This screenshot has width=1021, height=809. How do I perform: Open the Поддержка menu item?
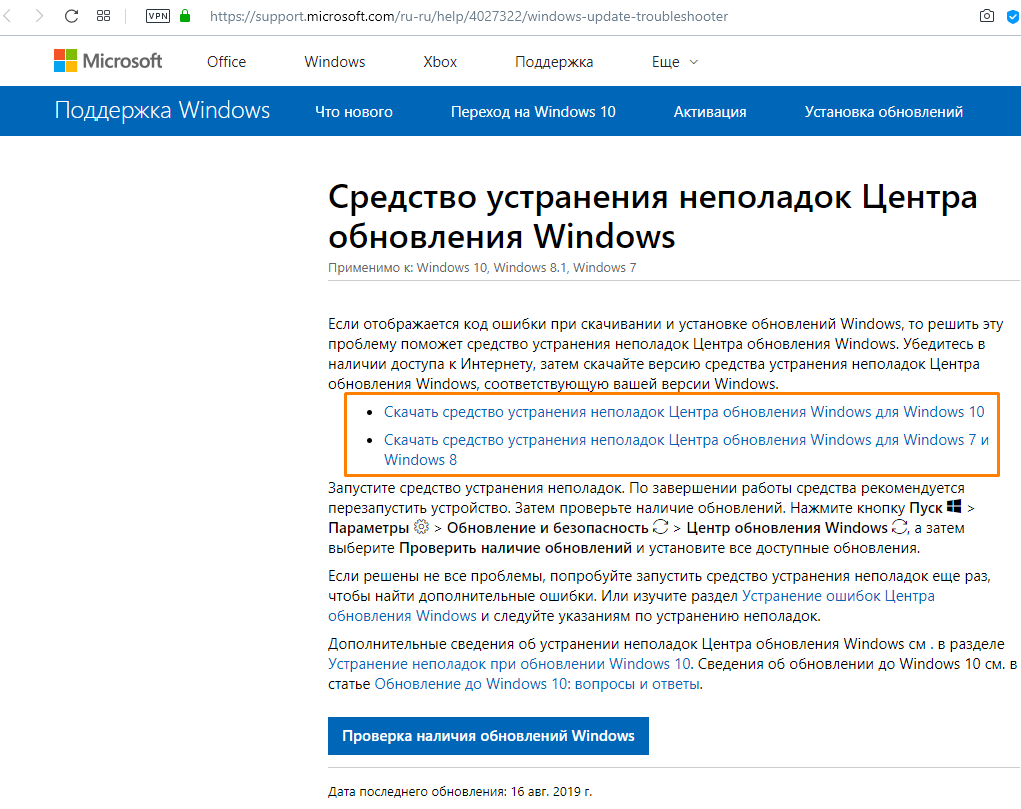tap(554, 62)
